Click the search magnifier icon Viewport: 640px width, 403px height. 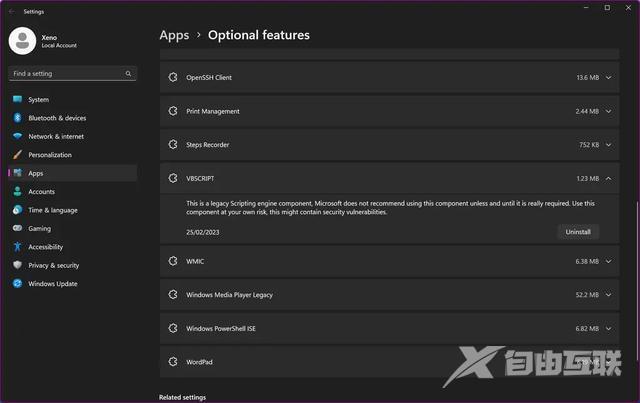pos(128,74)
